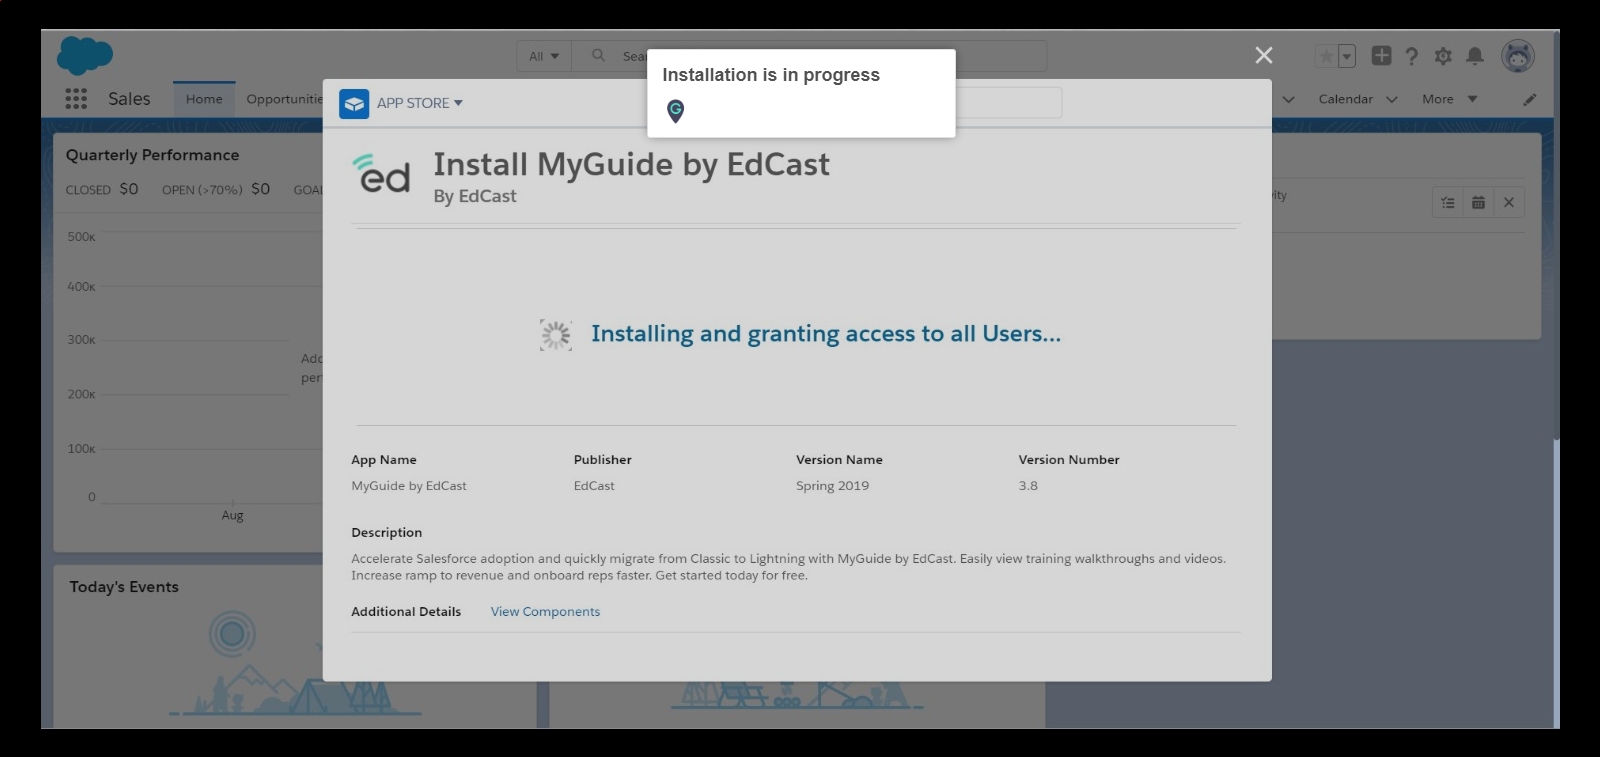Click the search magnifier icon
This screenshot has height=757, width=1600.
pos(598,55)
